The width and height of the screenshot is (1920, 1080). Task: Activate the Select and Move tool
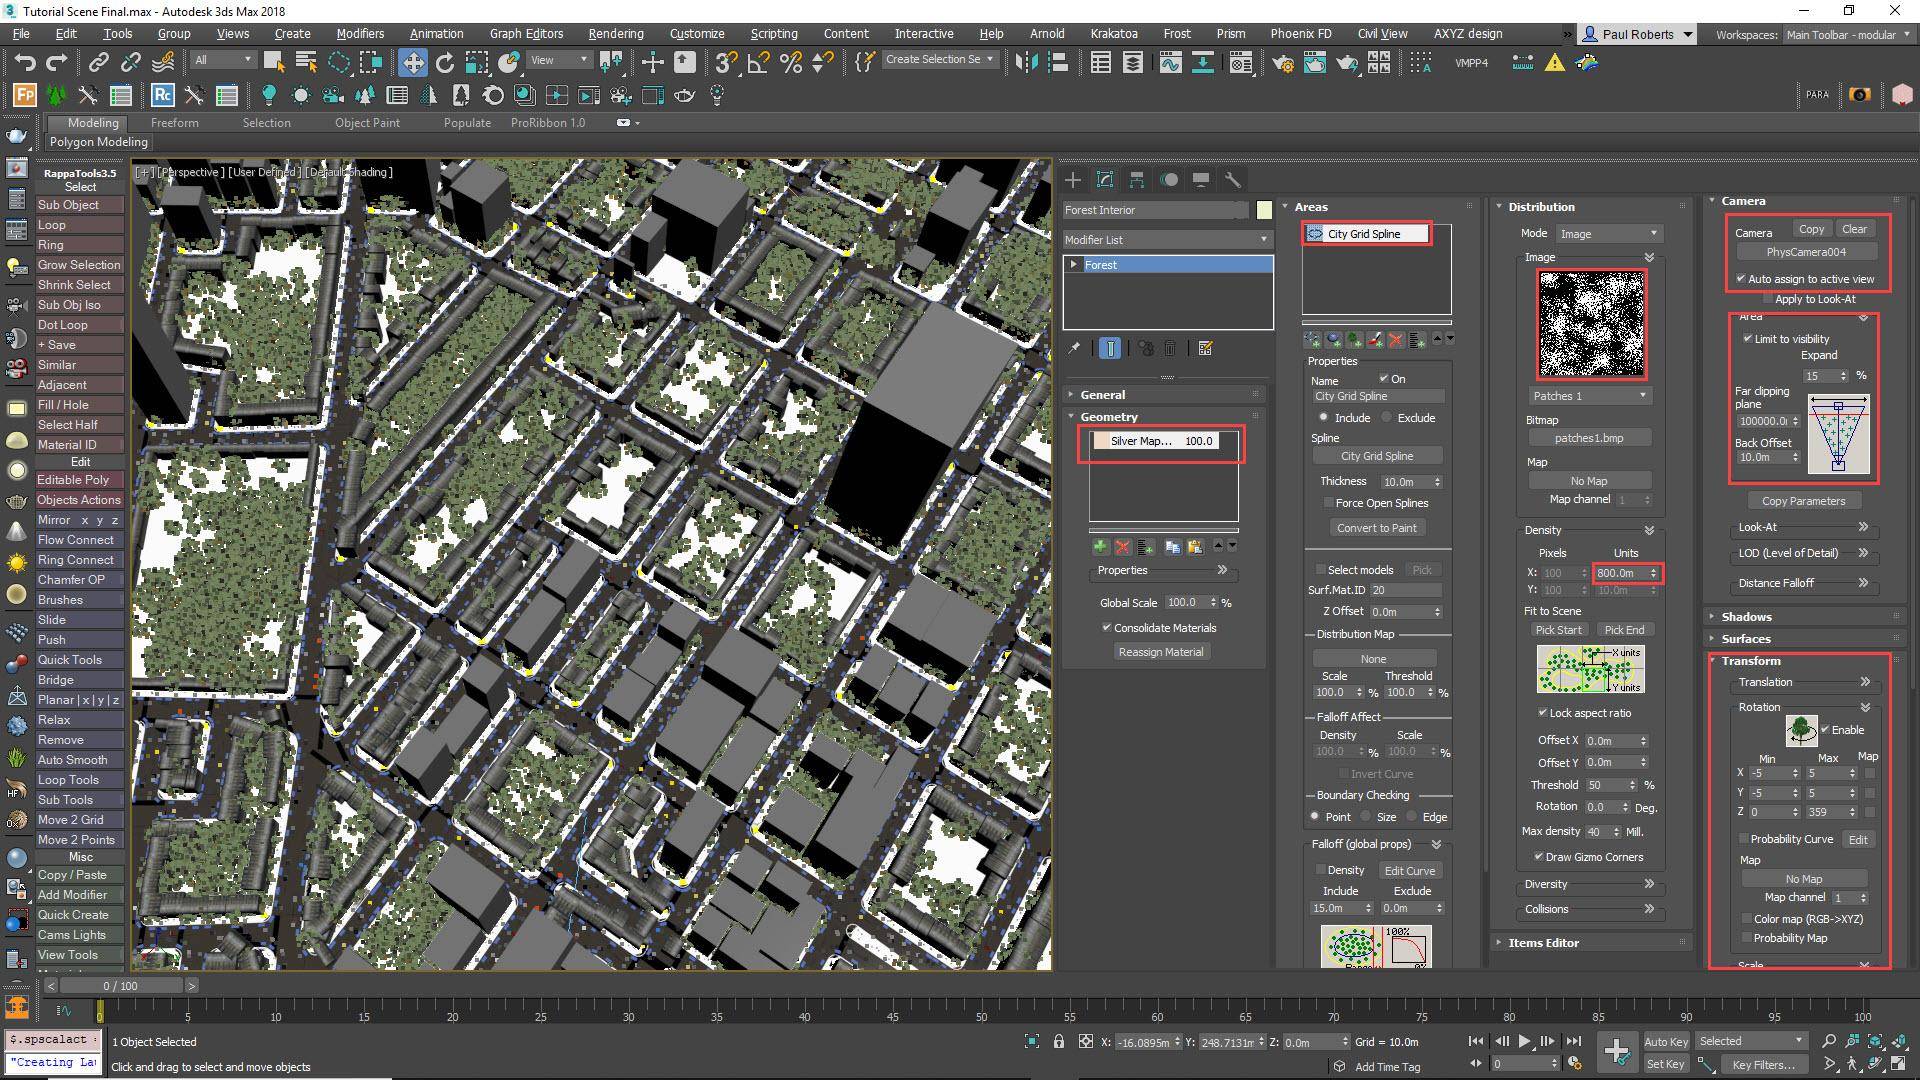point(413,62)
